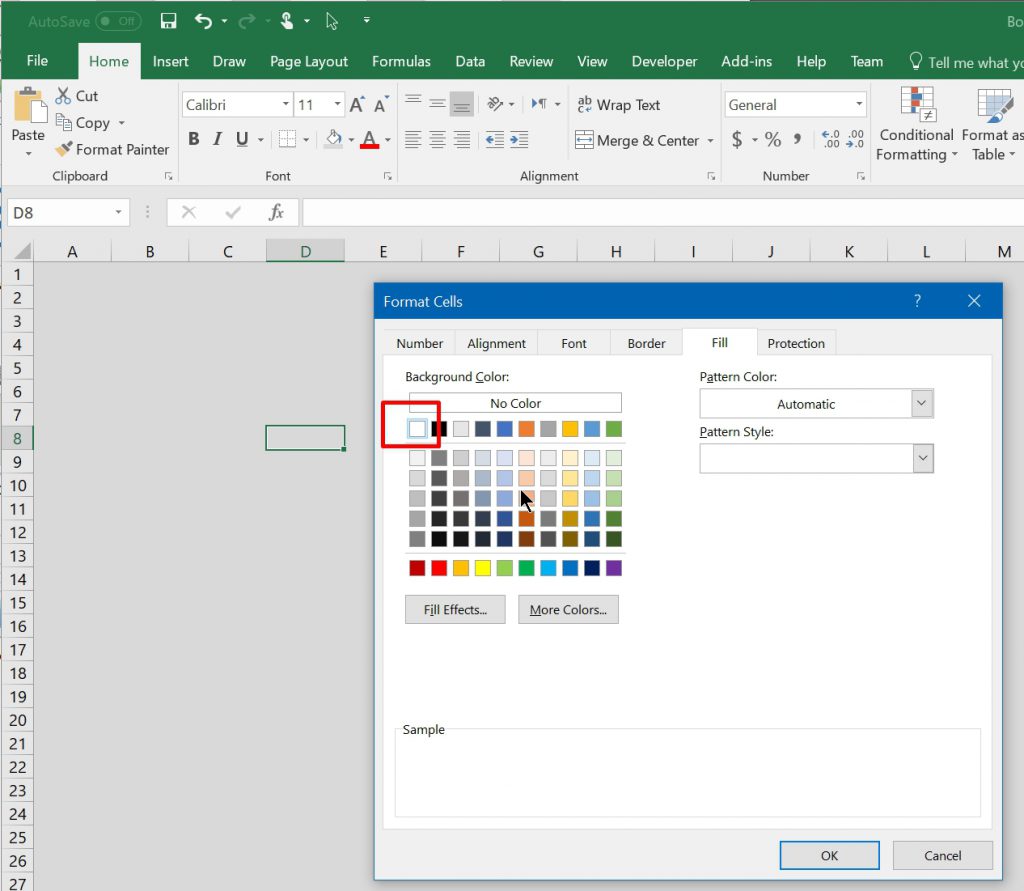This screenshot has height=891, width=1024.
Task: Toggle Bottom Align in Alignment group
Action: pyautogui.click(x=462, y=104)
